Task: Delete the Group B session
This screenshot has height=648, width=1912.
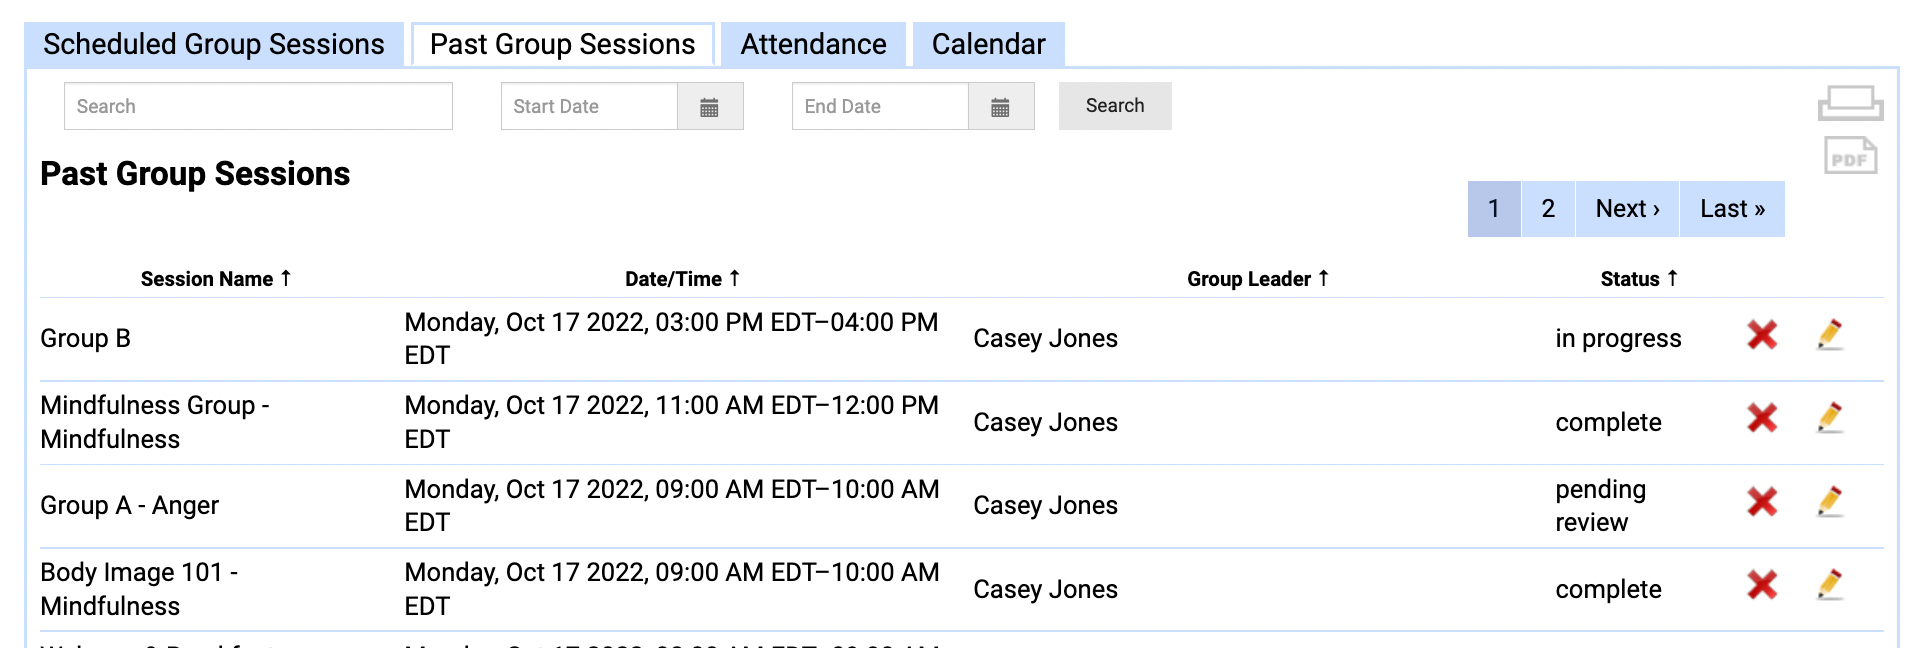Action: tap(1762, 335)
